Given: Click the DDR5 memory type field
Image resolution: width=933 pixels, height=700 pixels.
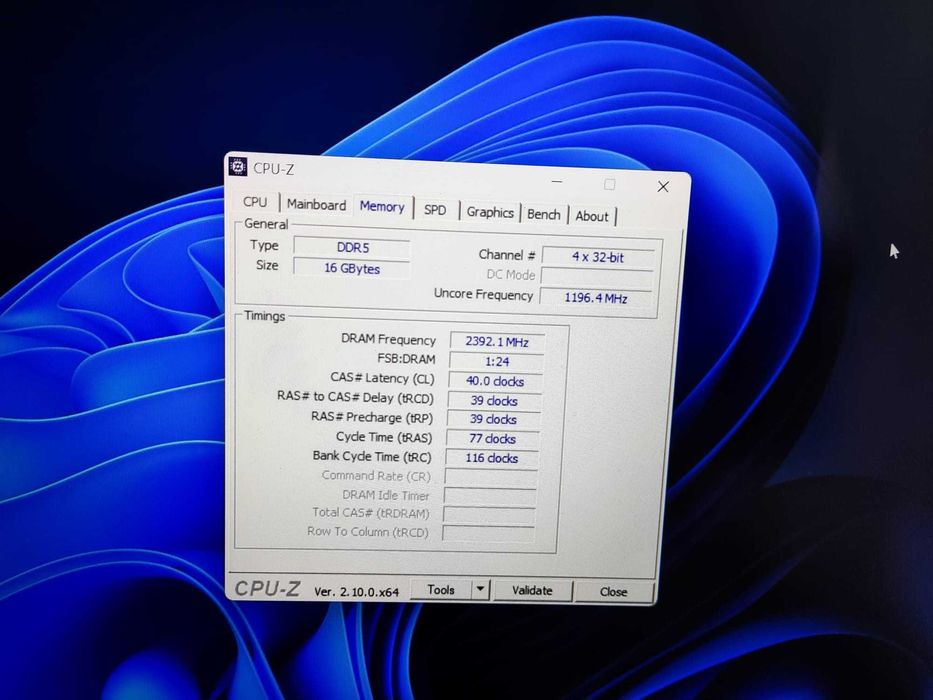Looking at the screenshot, I should coord(352,247).
